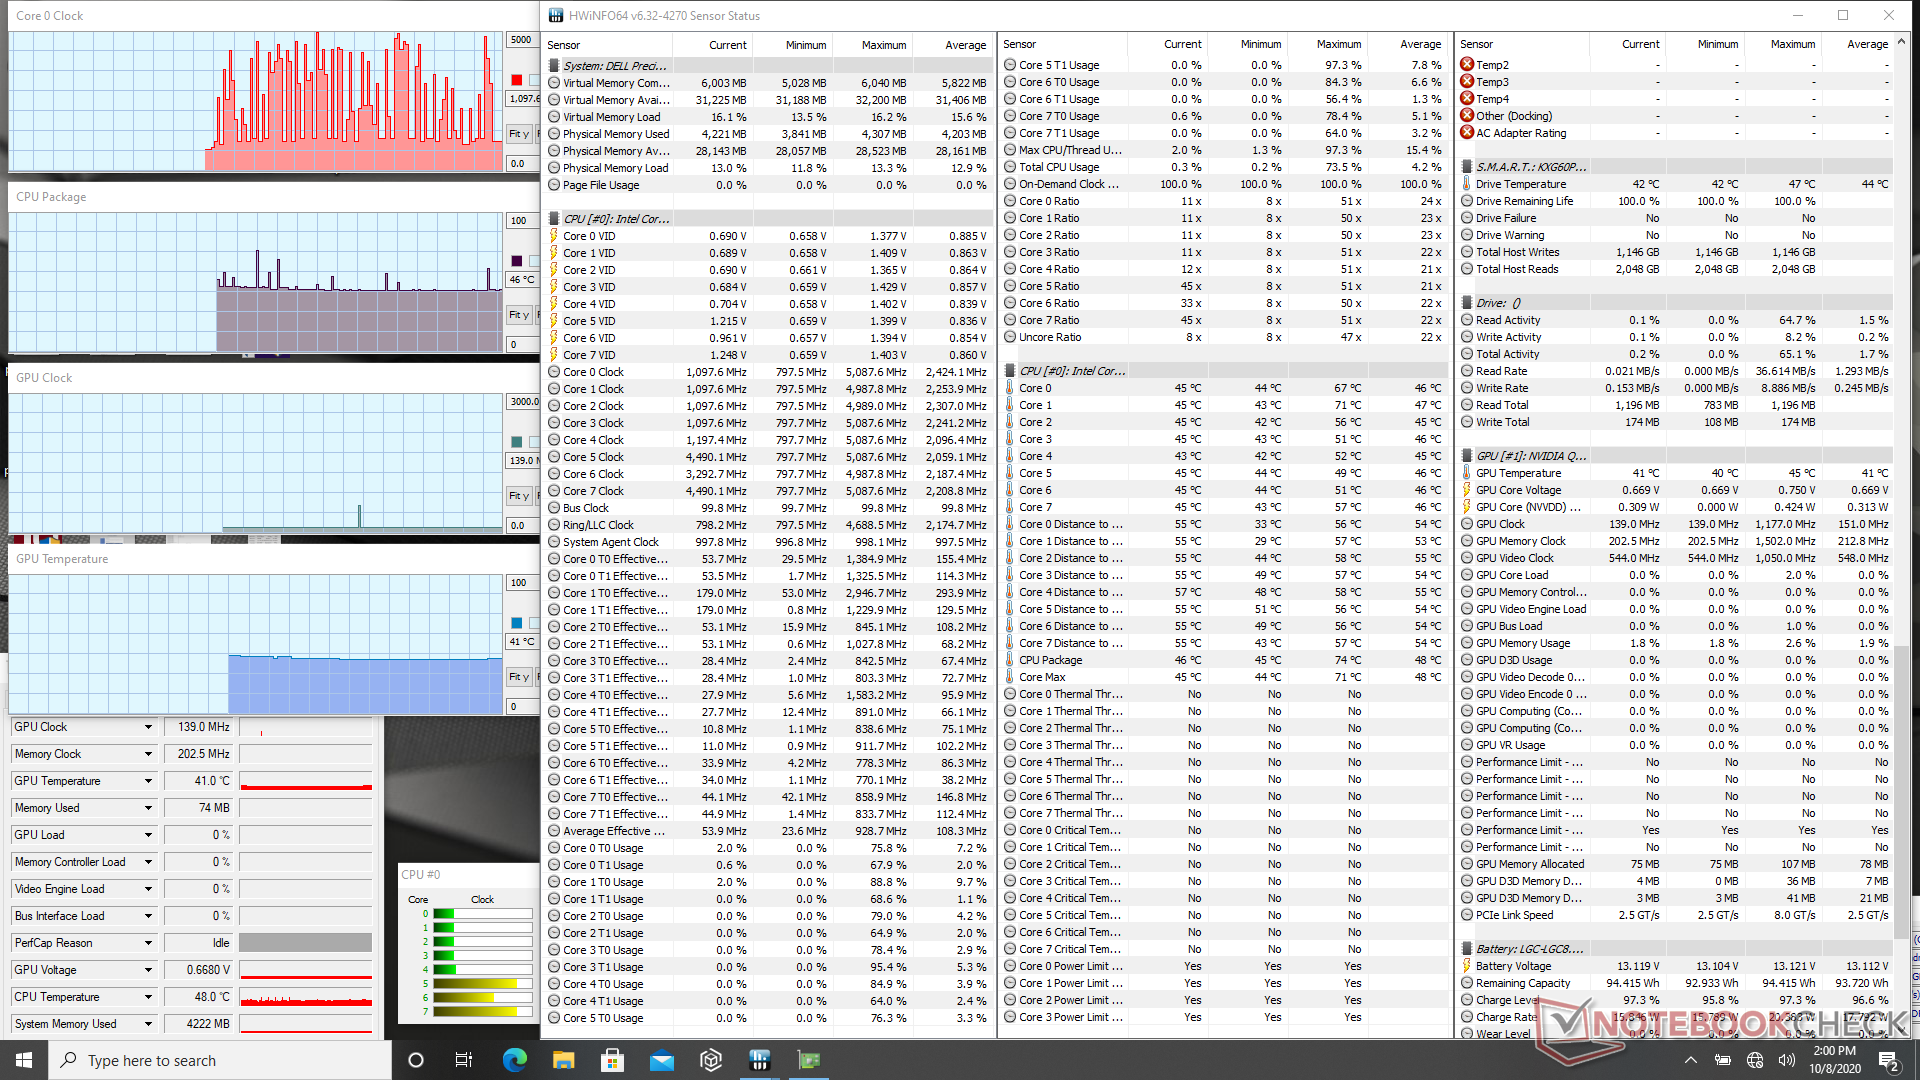Click the dark purple swatch in CPU Package graph
The image size is (1920, 1080).
pos(516,261)
